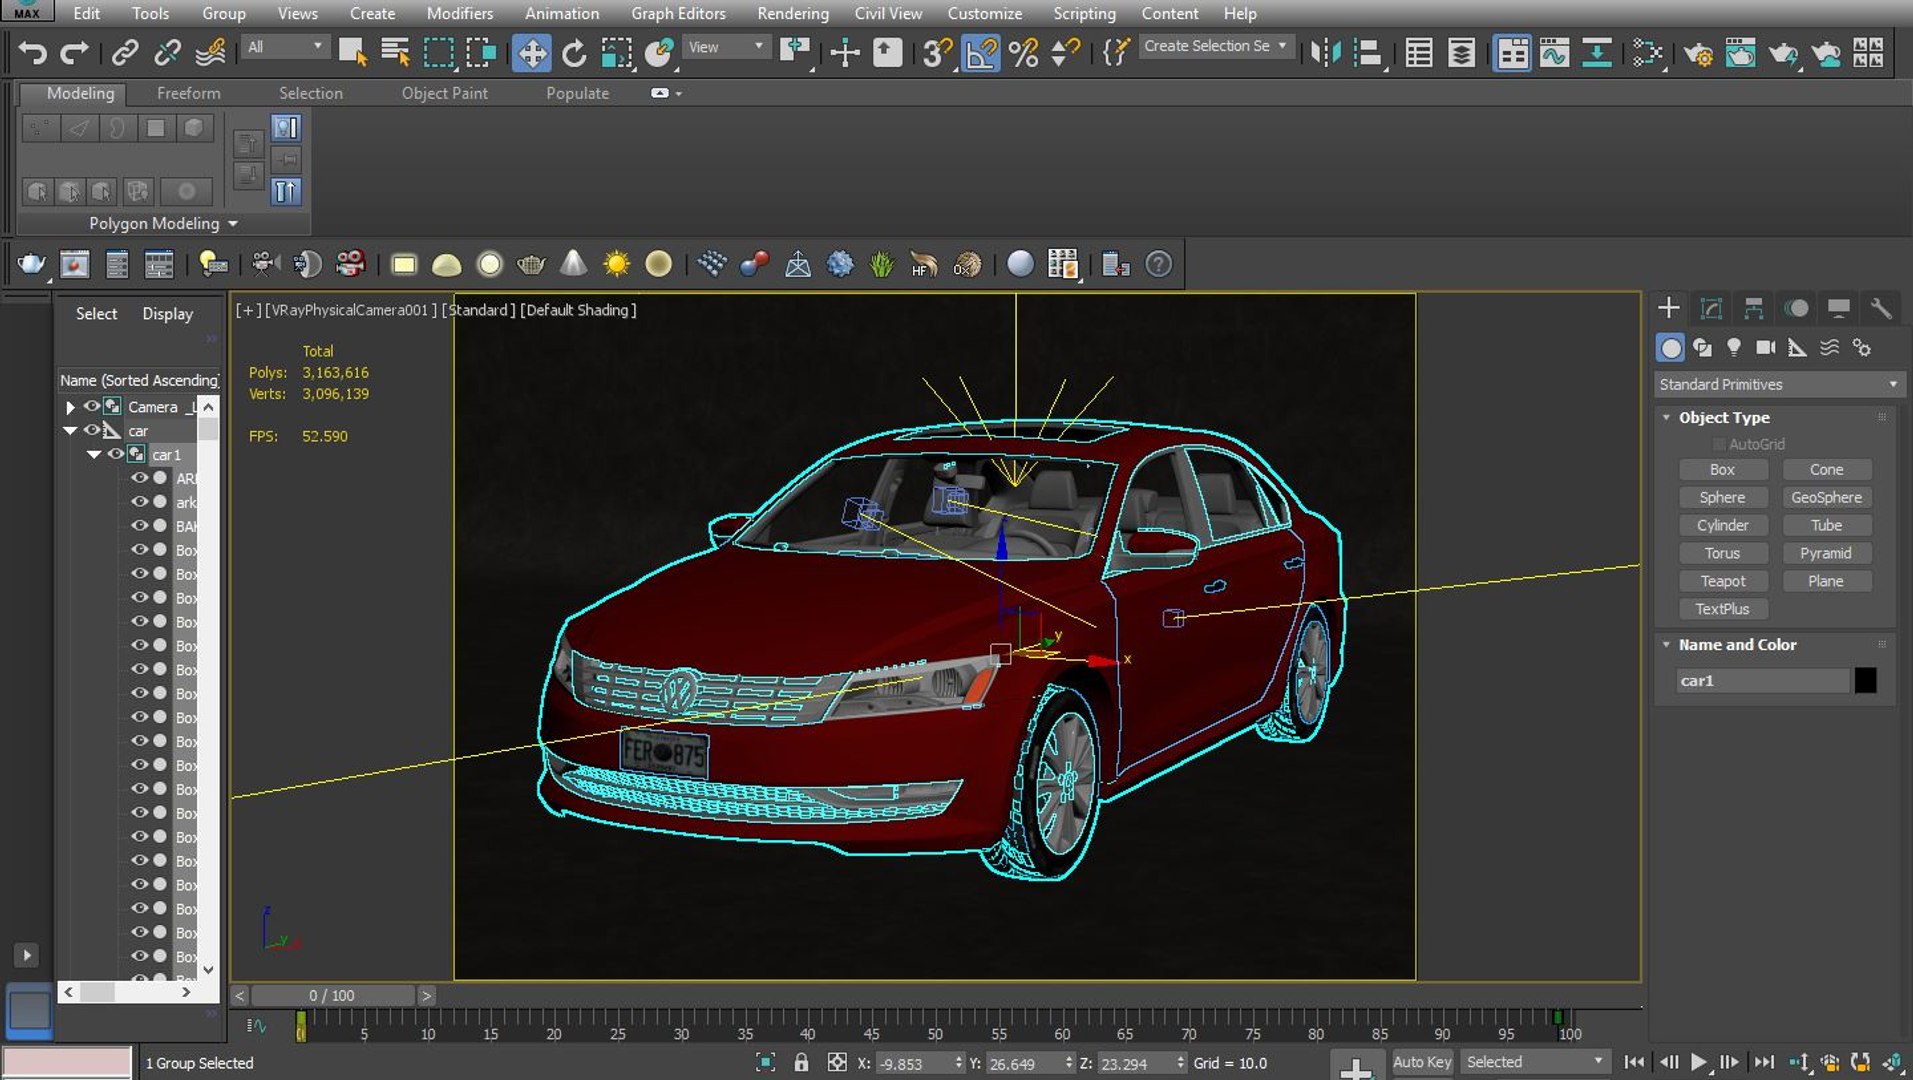Create a Teapot primitive button
1913x1080 pixels.
pos(1722,581)
